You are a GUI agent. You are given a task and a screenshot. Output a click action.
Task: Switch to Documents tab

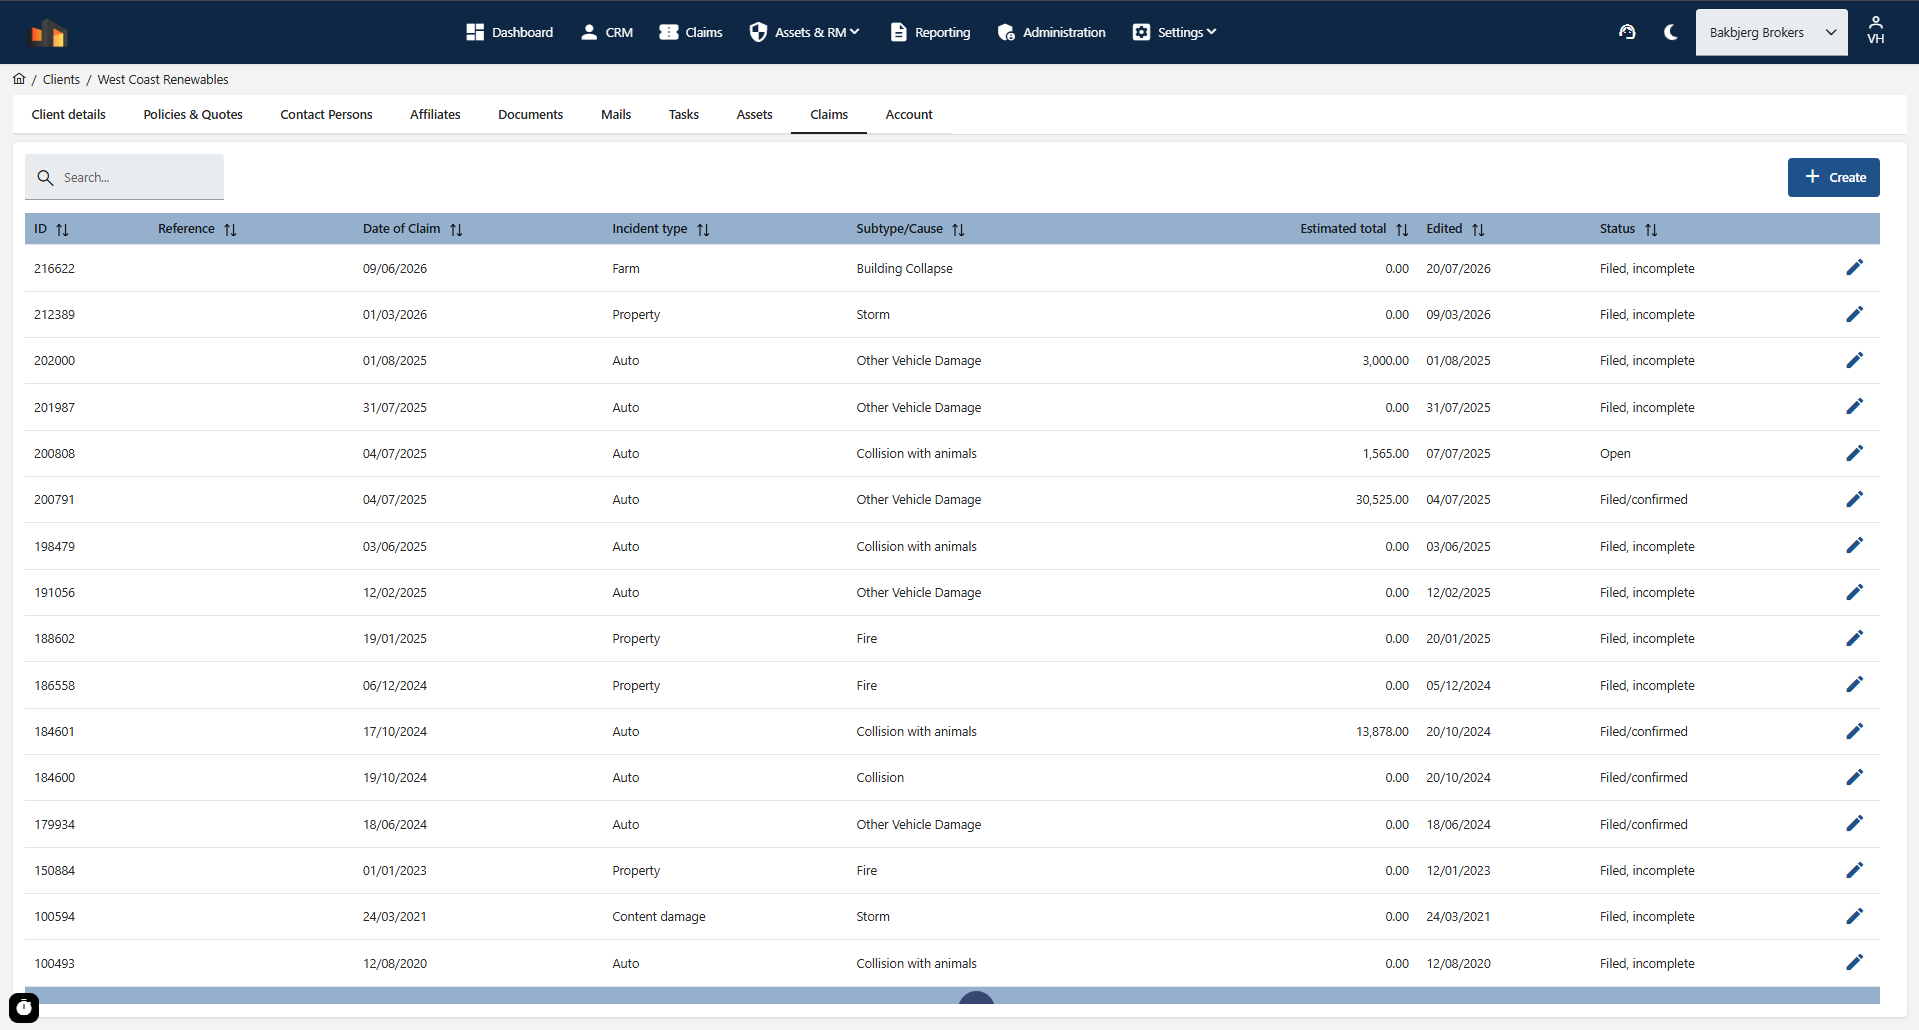coord(530,114)
